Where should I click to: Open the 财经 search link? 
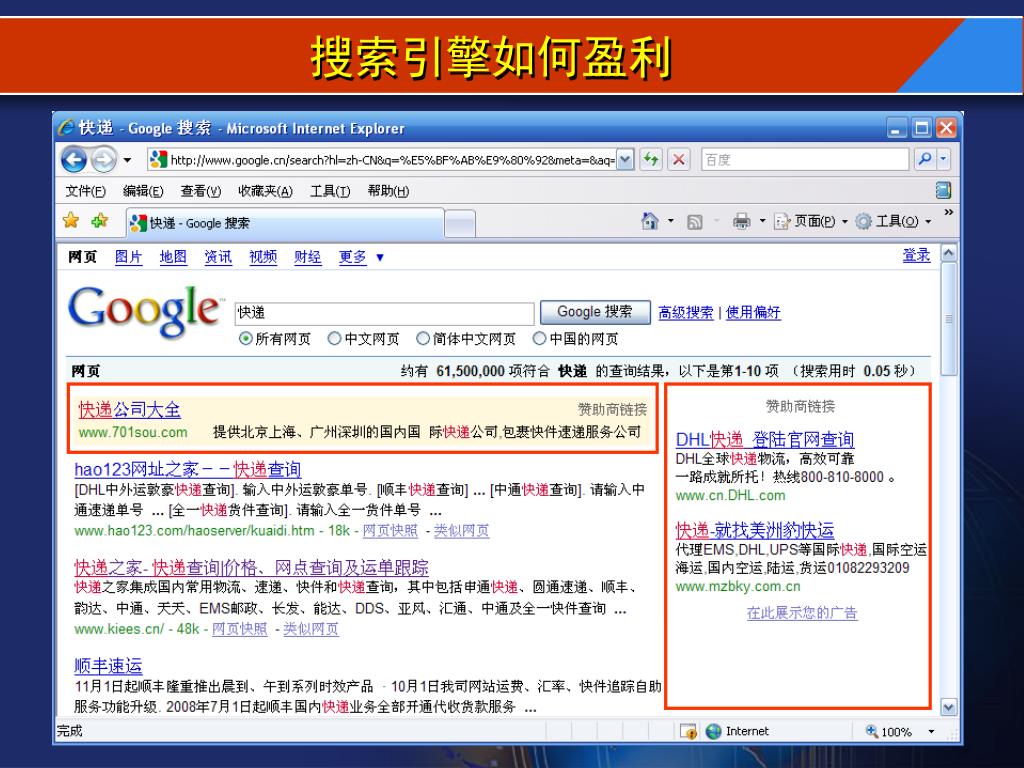tap(308, 257)
